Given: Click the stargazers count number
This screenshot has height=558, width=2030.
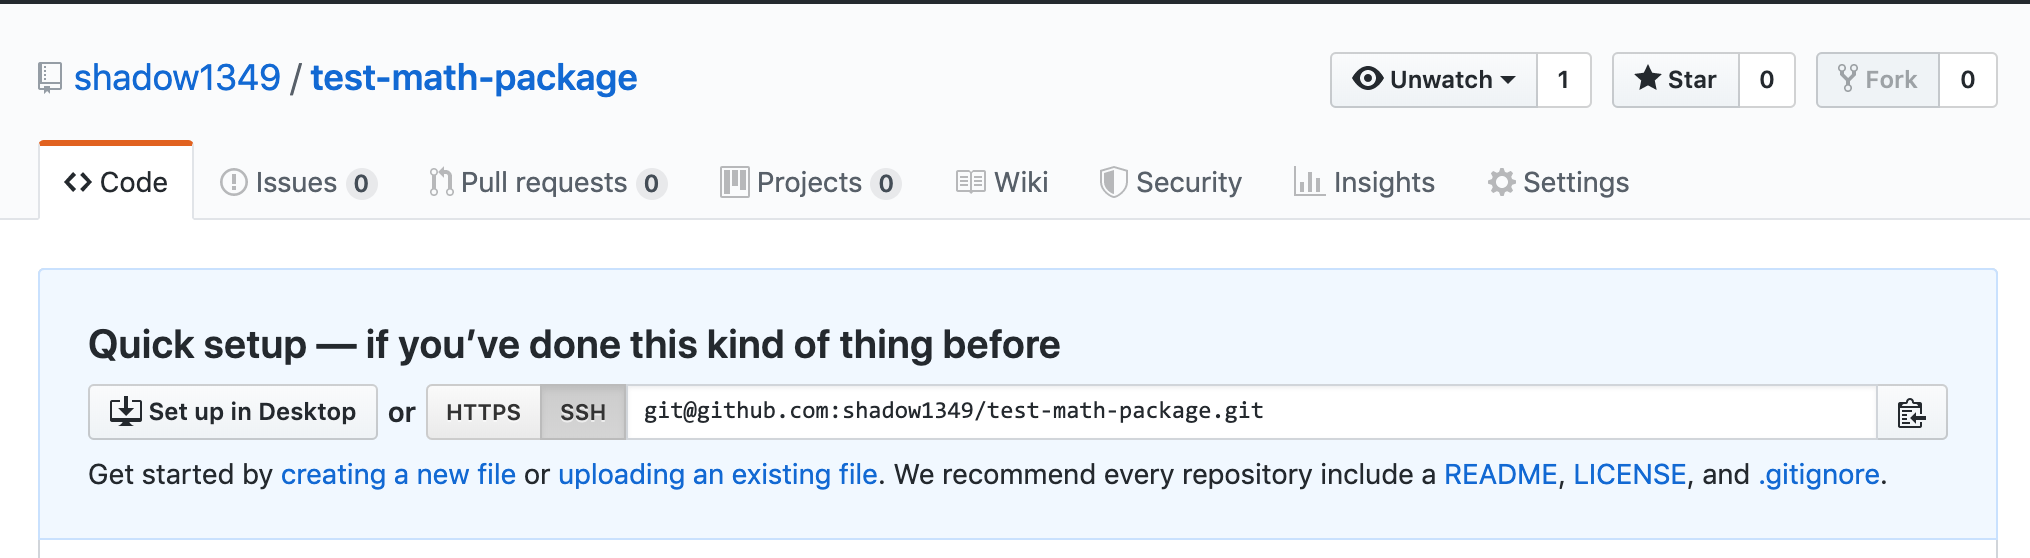Looking at the screenshot, I should (x=1767, y=80).
